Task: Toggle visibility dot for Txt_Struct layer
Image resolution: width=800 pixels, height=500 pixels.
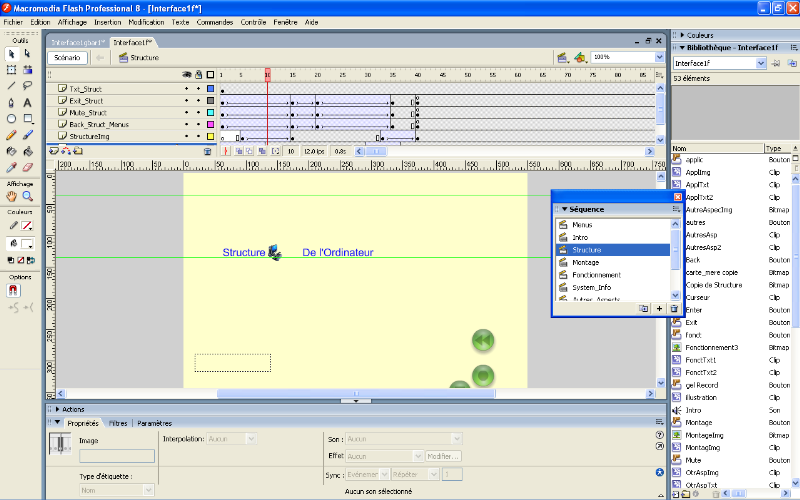Action: click(186, 89)
